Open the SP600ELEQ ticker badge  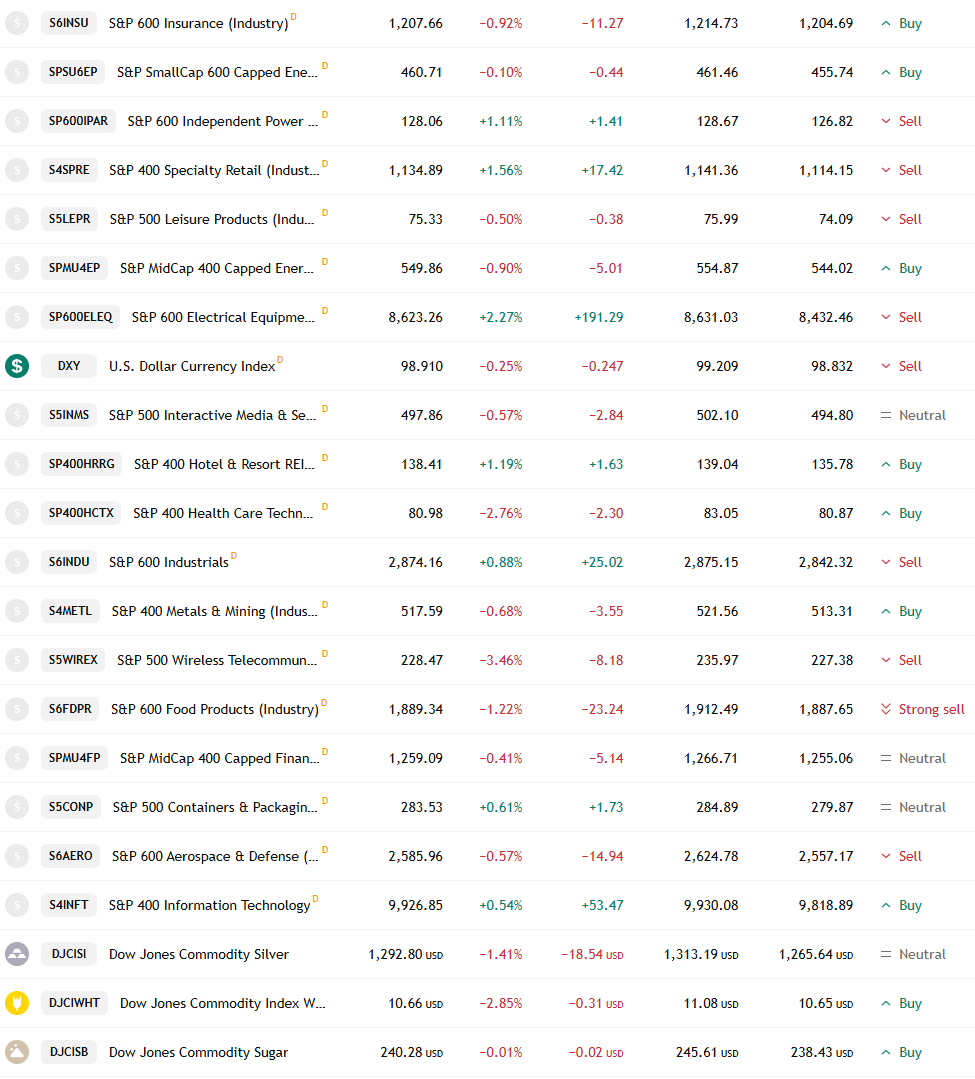(x=81, y=317)
